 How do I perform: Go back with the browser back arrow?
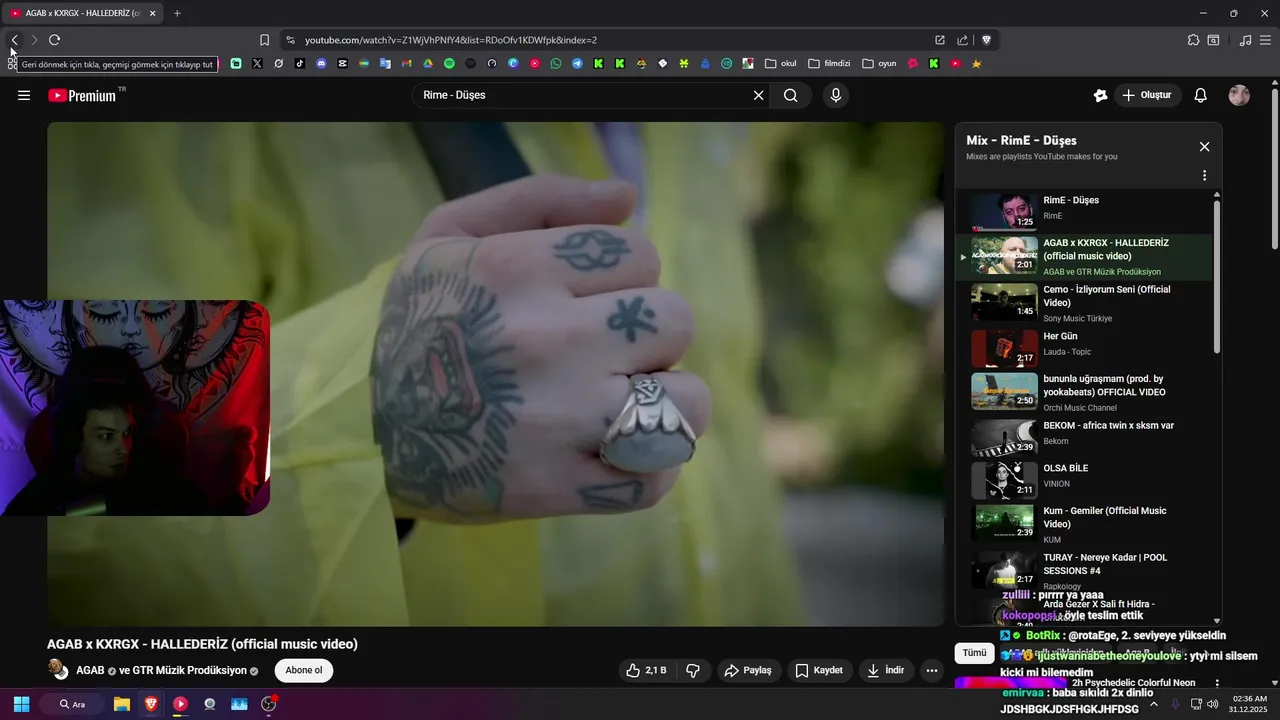point(14,40)
